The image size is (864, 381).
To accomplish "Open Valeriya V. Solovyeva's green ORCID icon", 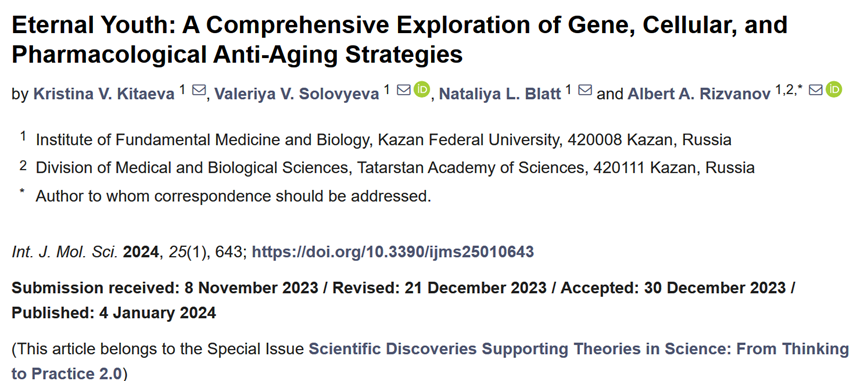I will click(x=422, y=89).
